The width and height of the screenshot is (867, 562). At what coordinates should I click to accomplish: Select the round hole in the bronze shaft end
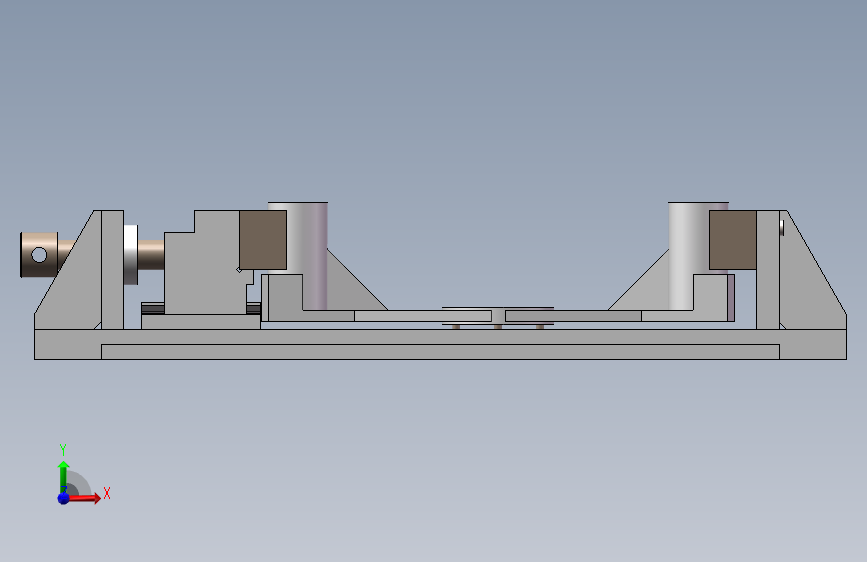click(39, 255)
